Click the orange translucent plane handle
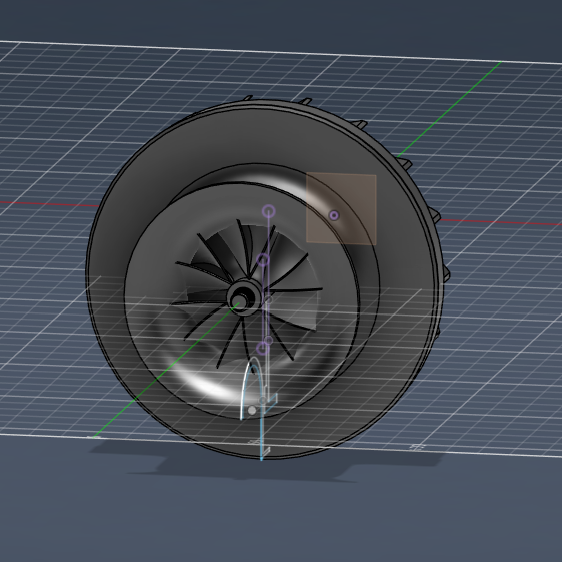562x562 pixels. (341, 209)
